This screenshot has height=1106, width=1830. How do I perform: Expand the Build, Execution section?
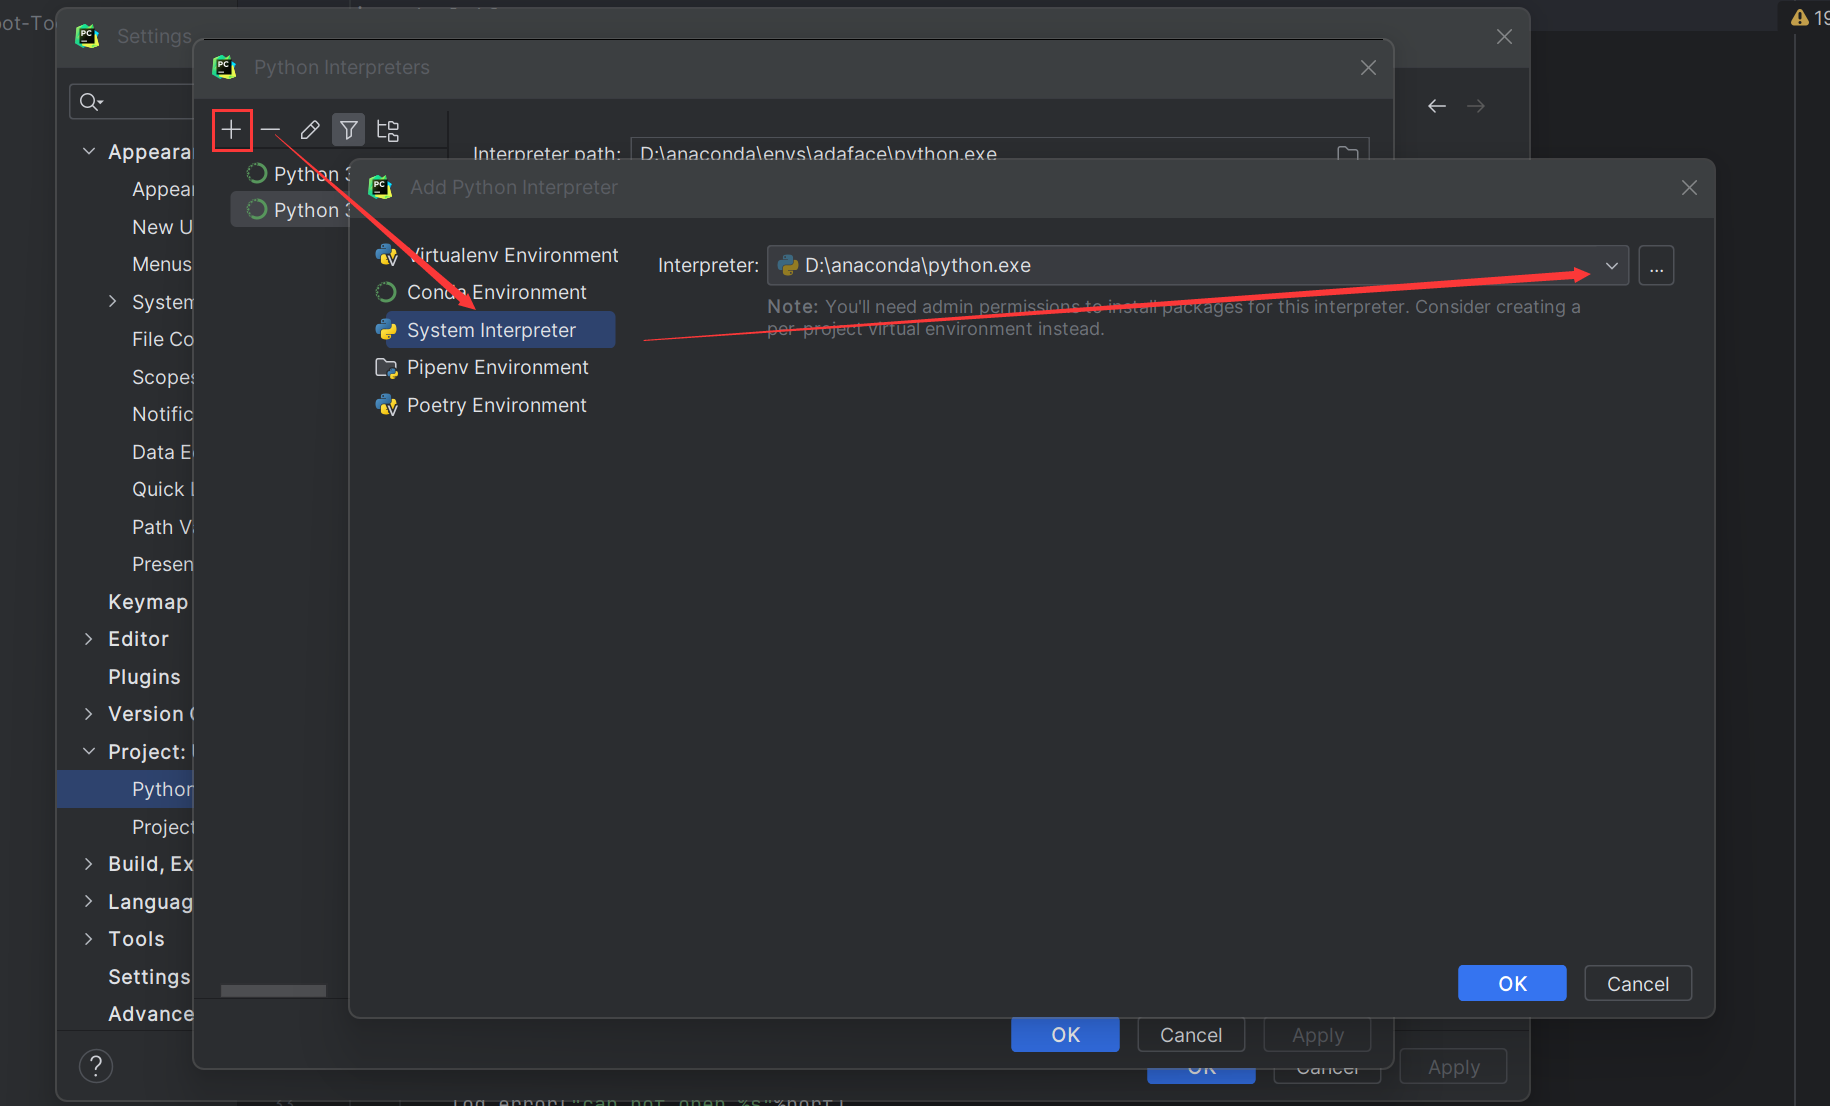pyautogui.click(x=89, y=863)
